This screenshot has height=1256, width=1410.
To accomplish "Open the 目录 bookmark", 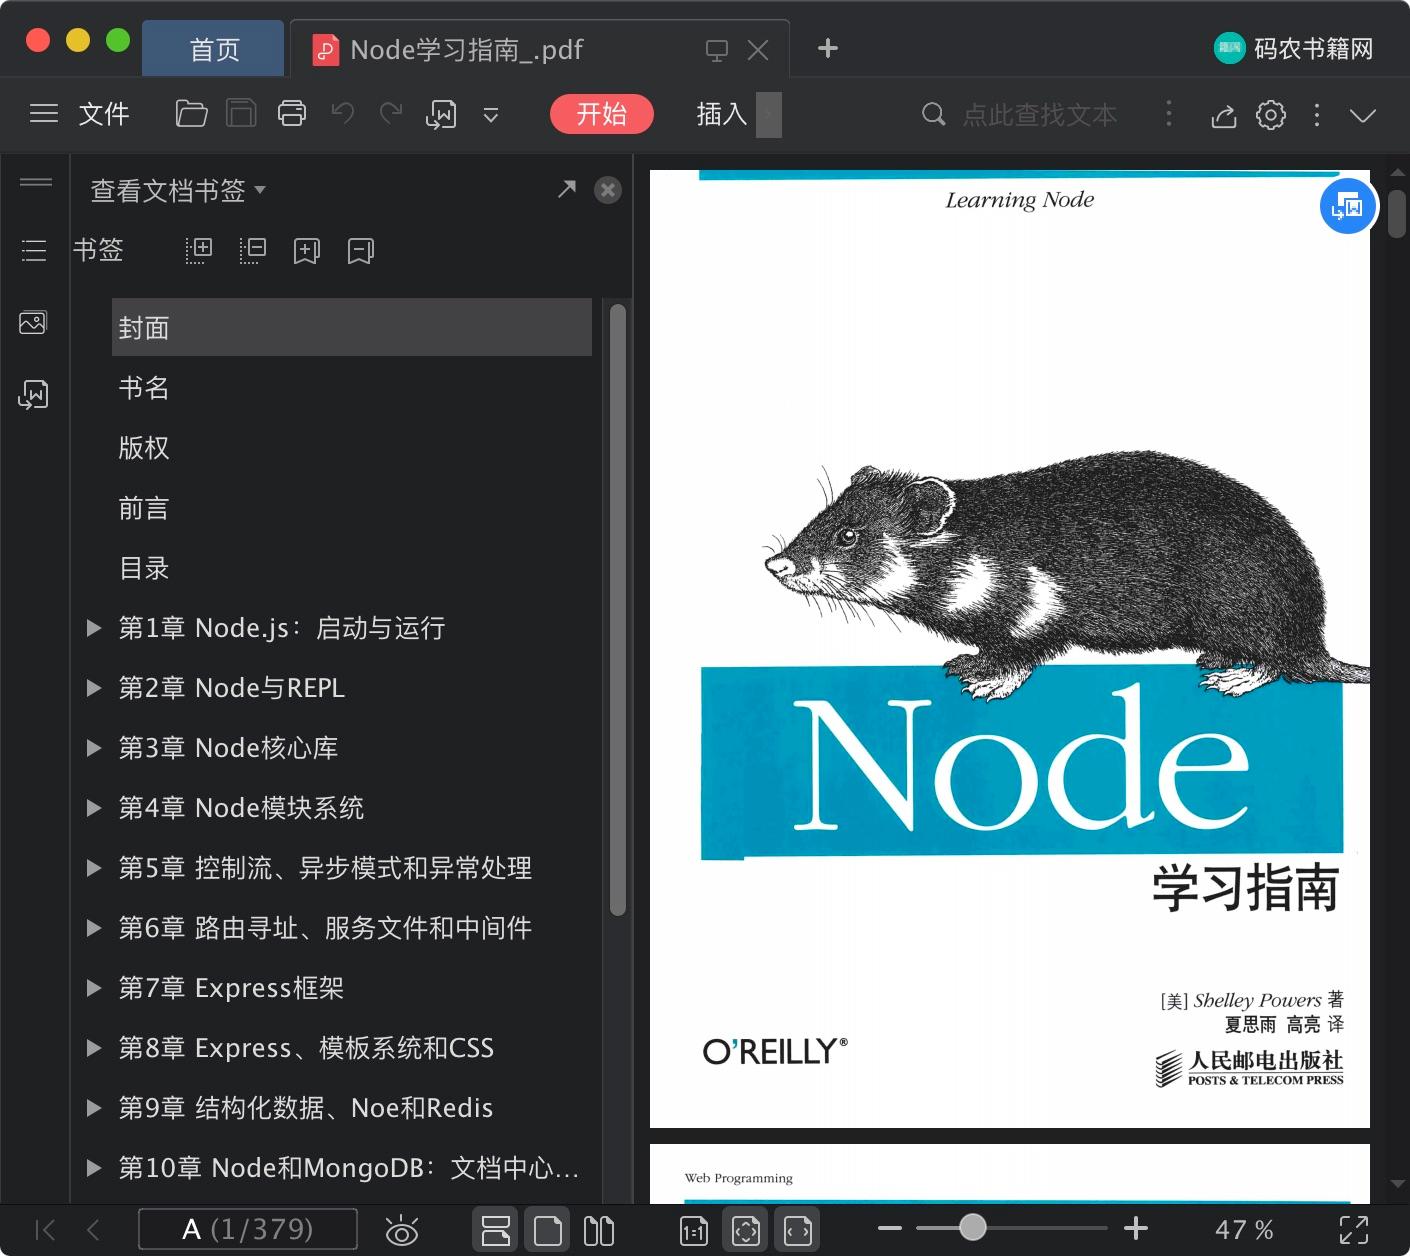I will coord(144,568).
